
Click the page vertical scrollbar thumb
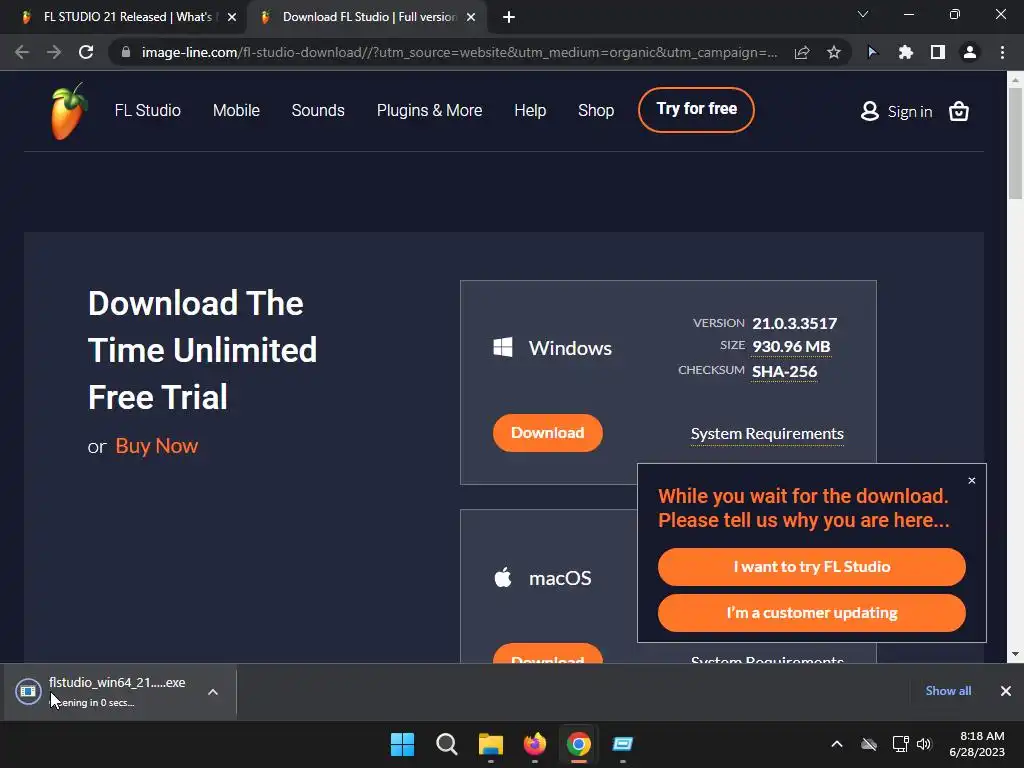[x=1015, y=142]
